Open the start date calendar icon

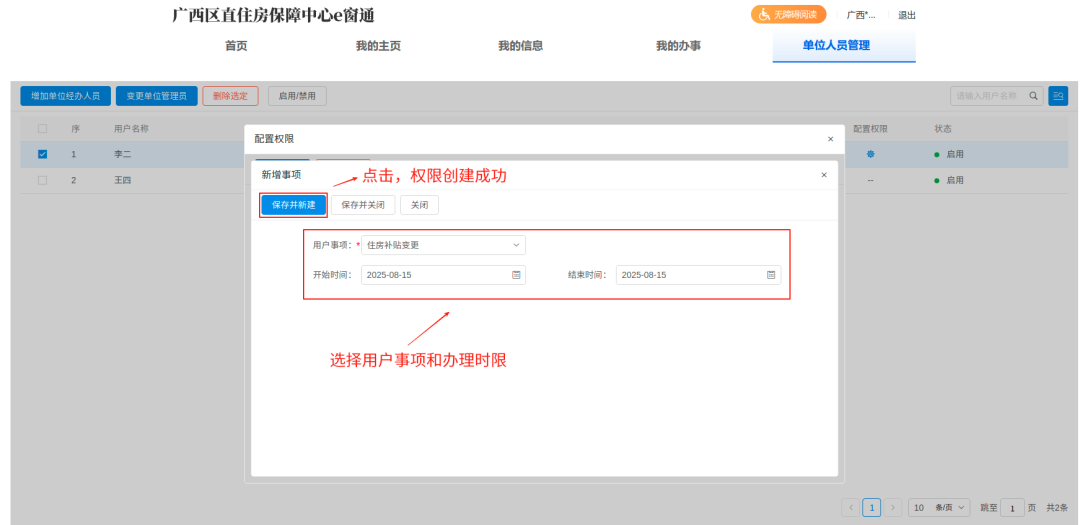click(516, 275)
